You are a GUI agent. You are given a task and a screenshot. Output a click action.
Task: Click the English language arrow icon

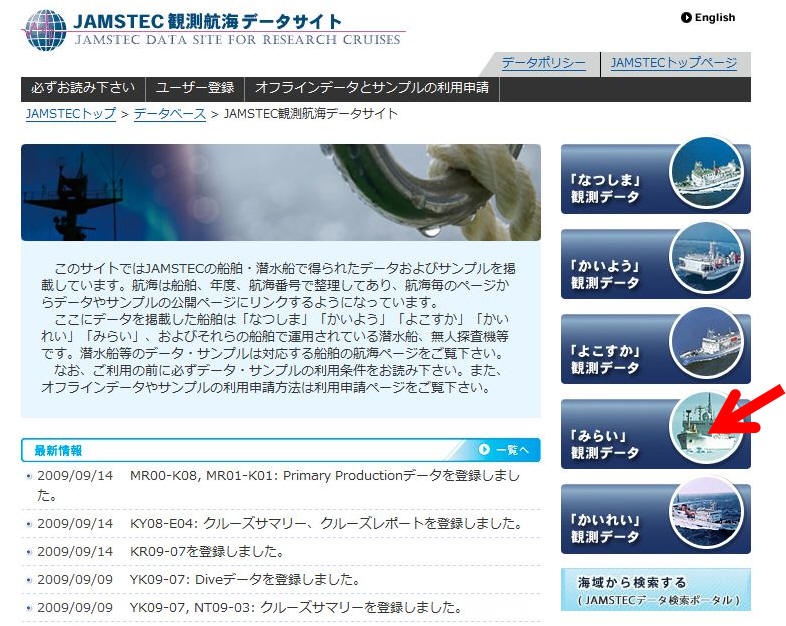click(686, 17)
